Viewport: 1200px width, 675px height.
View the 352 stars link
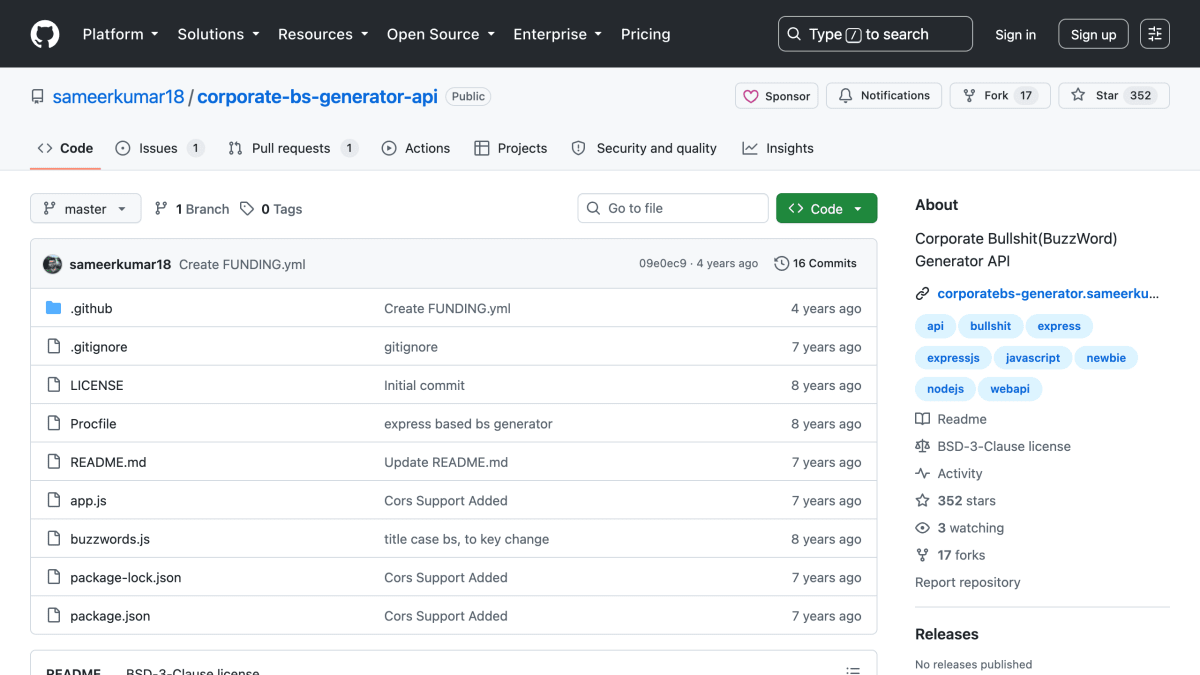coord(955,500)
